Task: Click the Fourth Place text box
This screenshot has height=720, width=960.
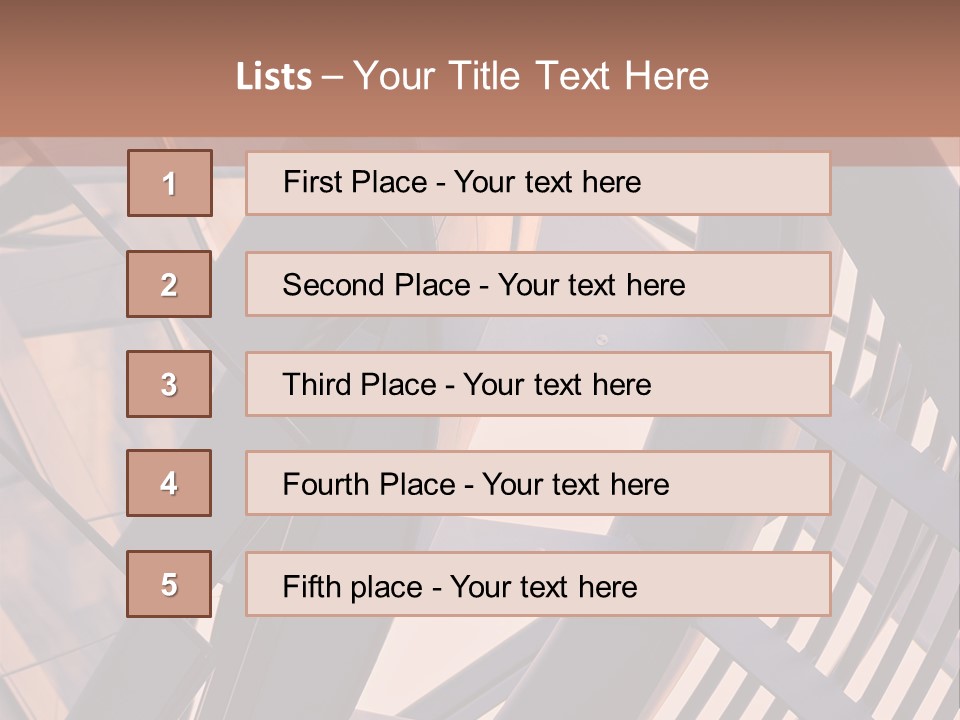Action: click(x=538, y=483)
